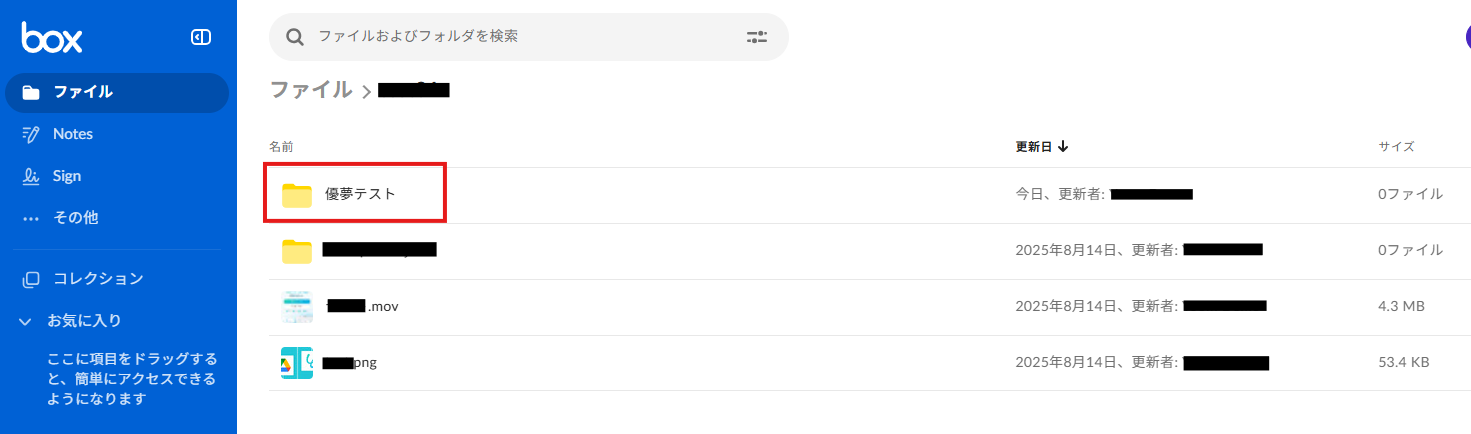Viewport: 1471px width, 434px height.
Task: Type in the file and folder search field
Action: point(520,37)
